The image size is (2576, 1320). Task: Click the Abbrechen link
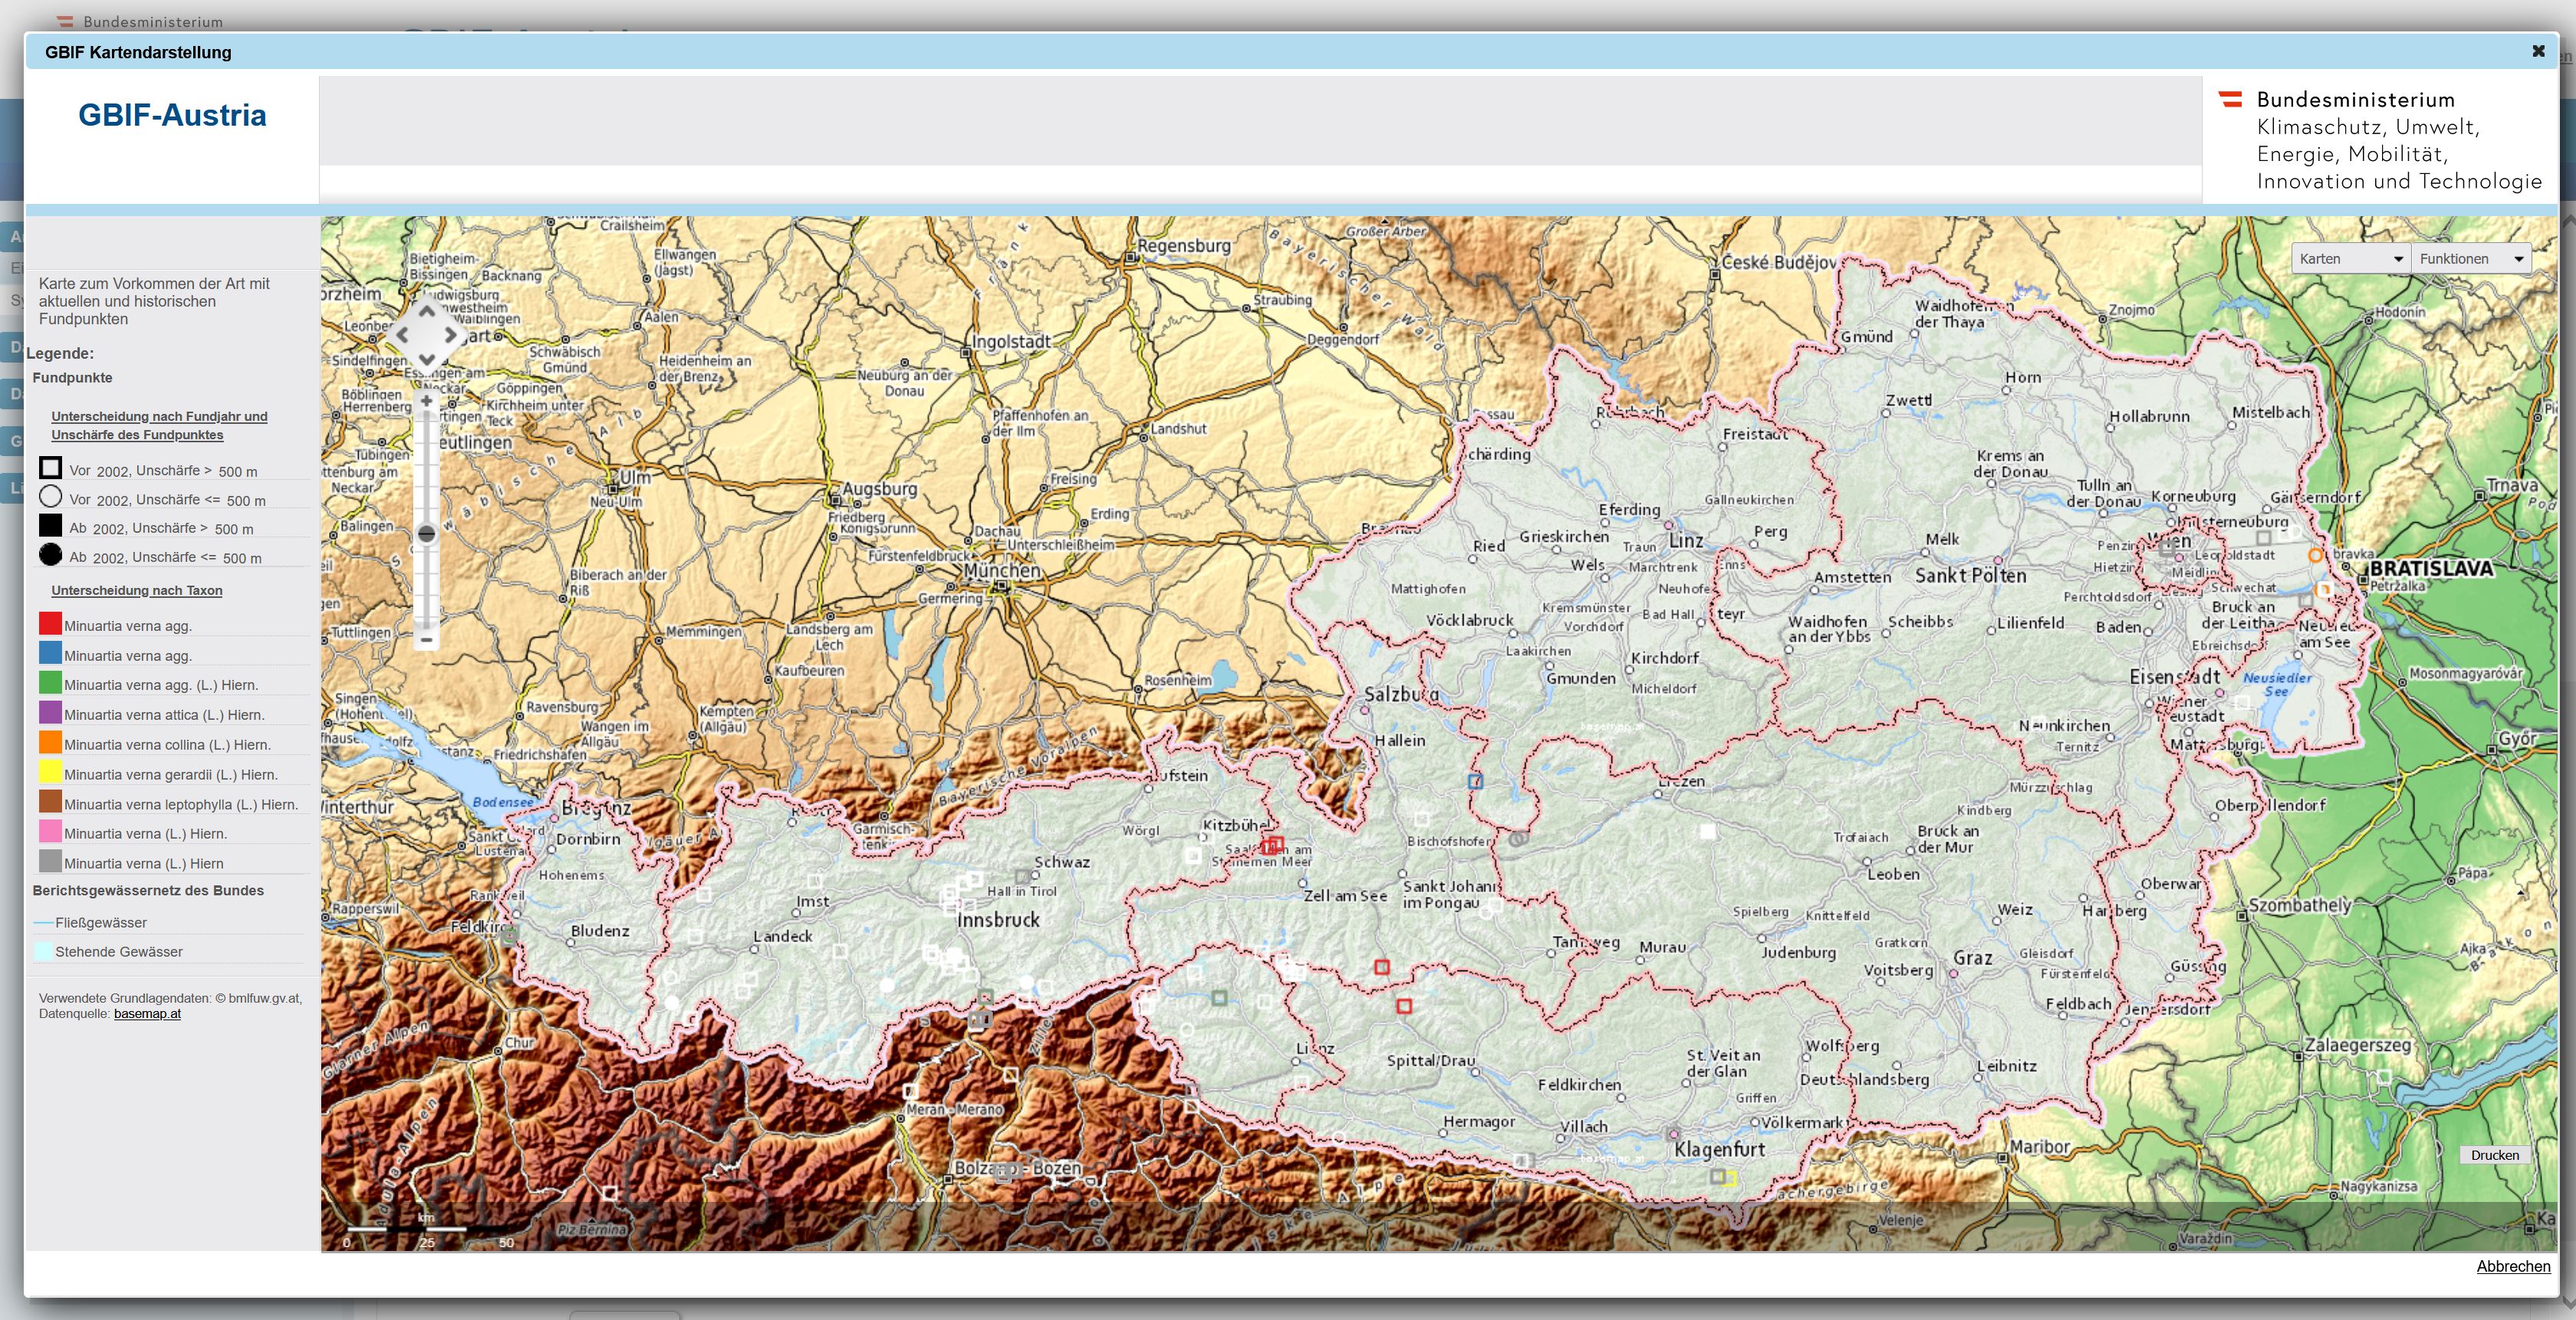(x=2513, y=1266)
